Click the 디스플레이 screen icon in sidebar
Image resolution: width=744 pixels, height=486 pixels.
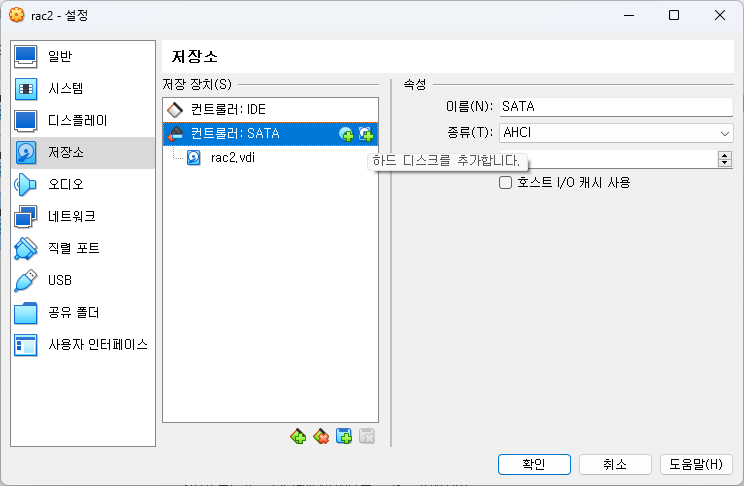point(26,121)
